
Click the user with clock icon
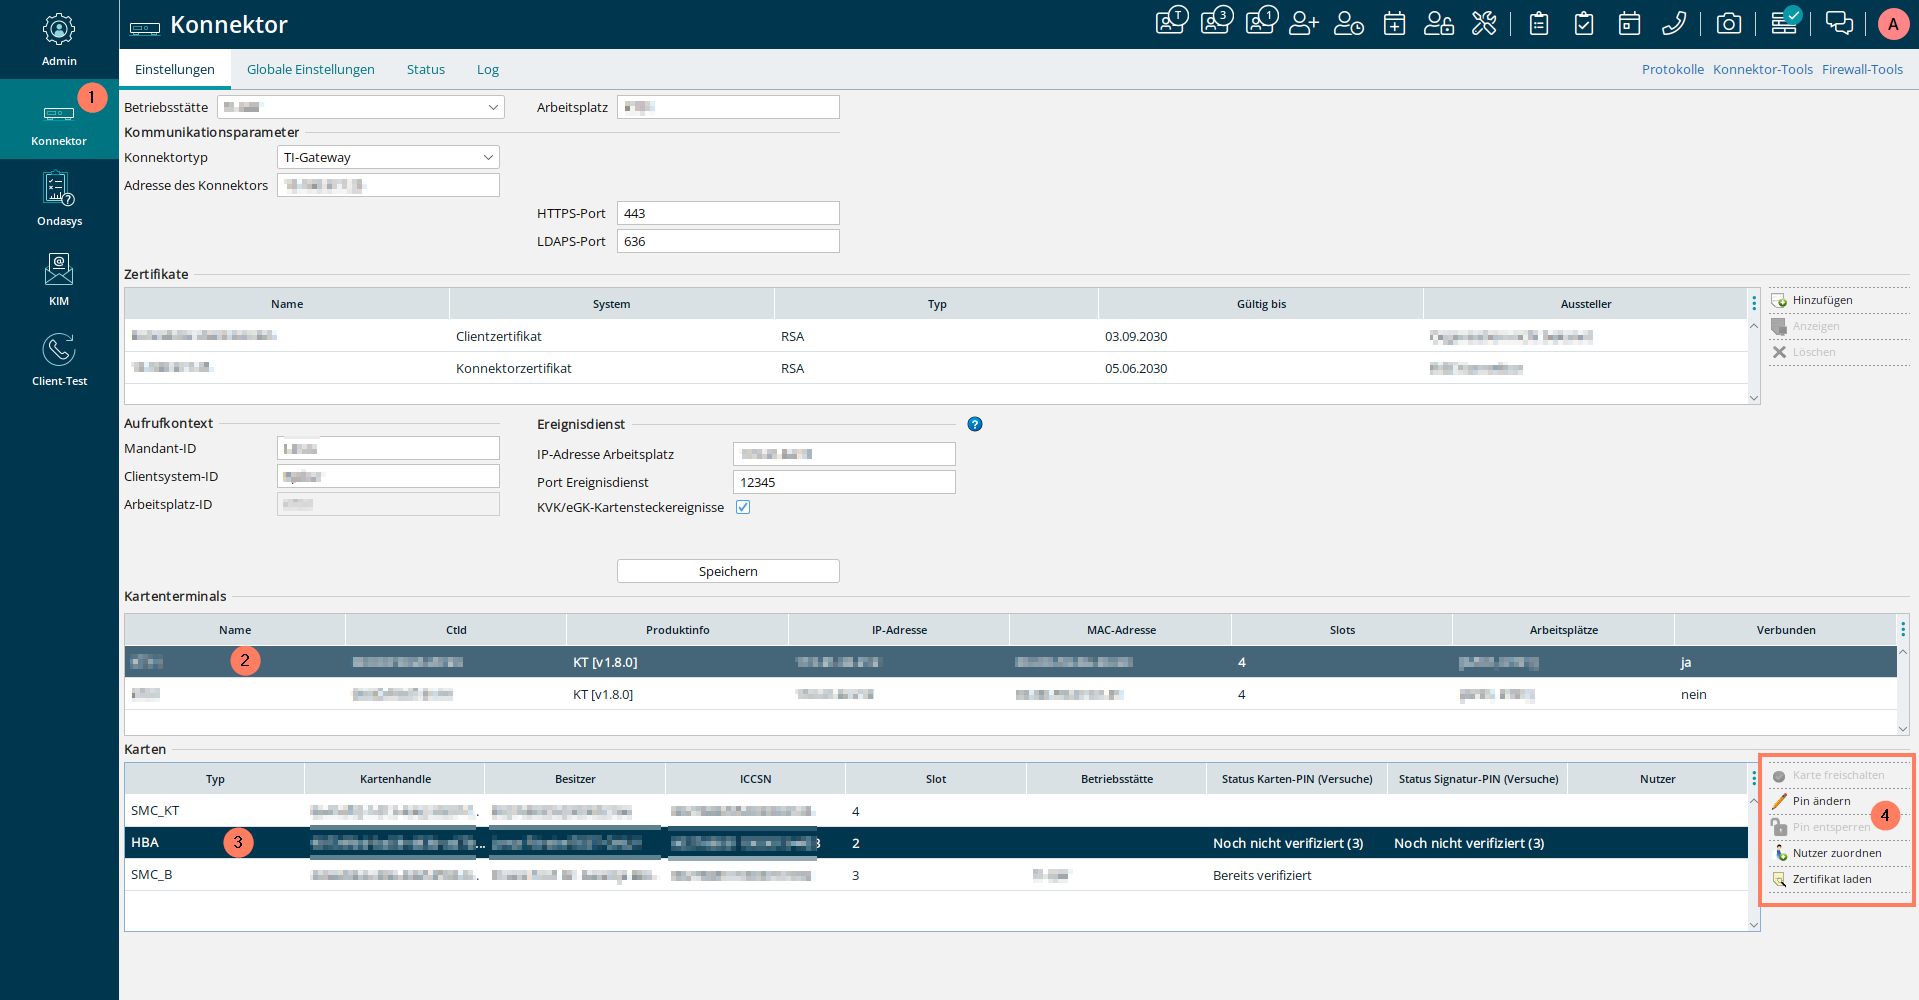[x=1349, y=23]
